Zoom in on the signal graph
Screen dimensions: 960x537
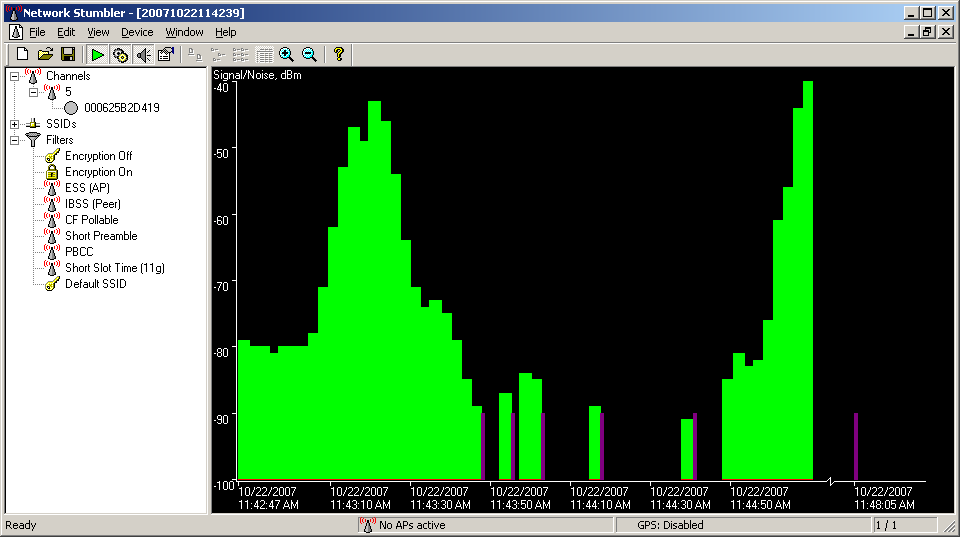287,54
